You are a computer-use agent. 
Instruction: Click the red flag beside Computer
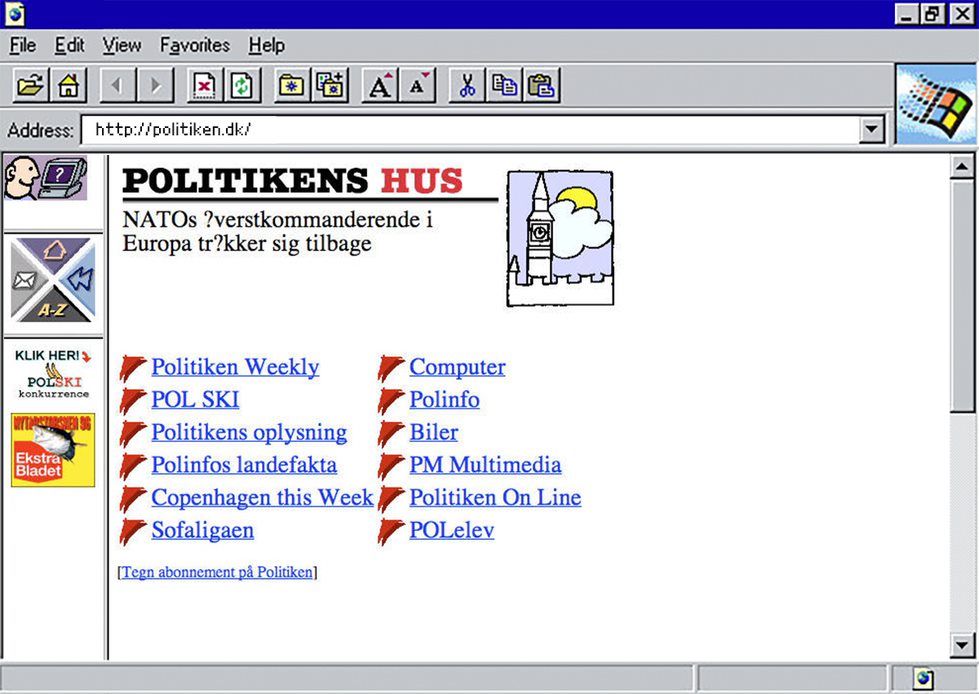coord(391,368)
